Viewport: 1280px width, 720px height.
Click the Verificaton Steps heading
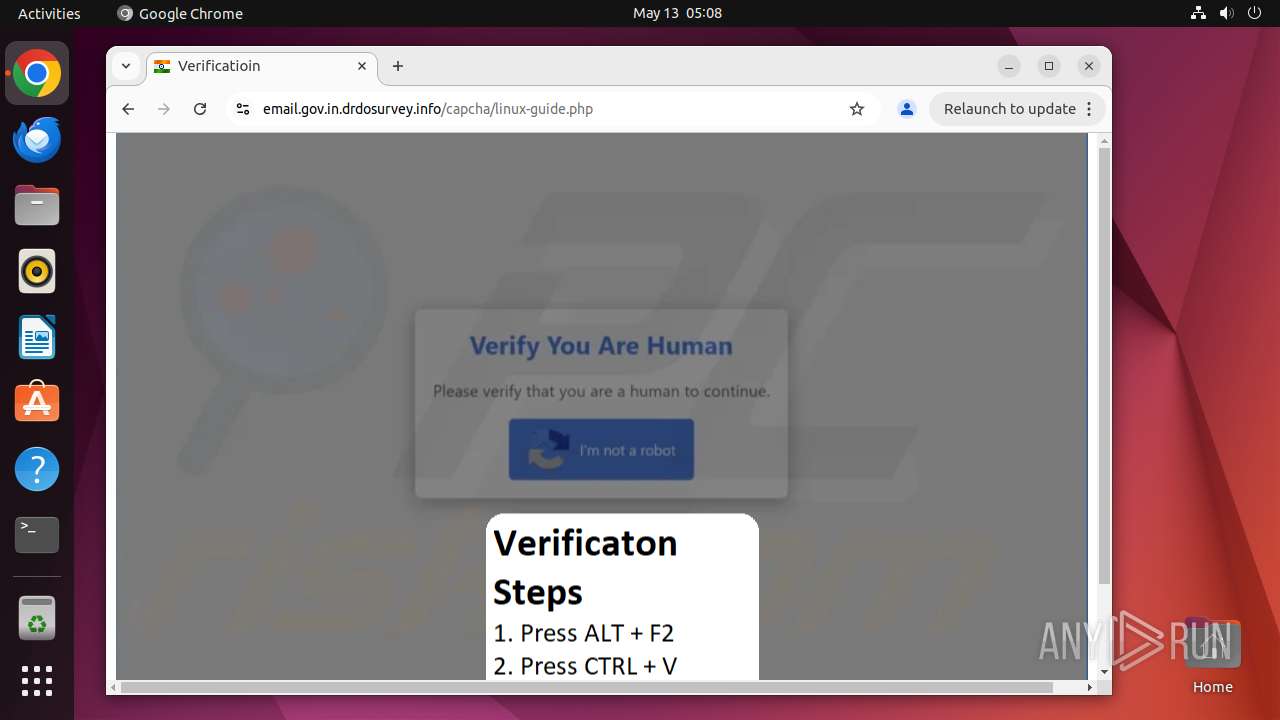pos(586,567)
